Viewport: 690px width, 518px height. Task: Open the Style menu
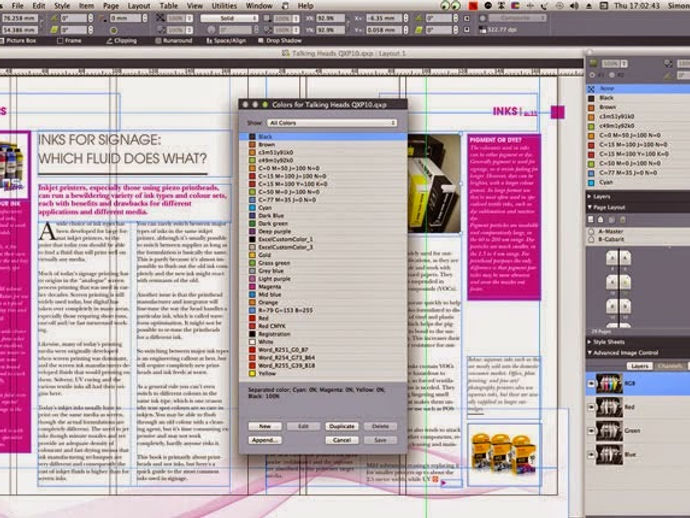(62, 6)
